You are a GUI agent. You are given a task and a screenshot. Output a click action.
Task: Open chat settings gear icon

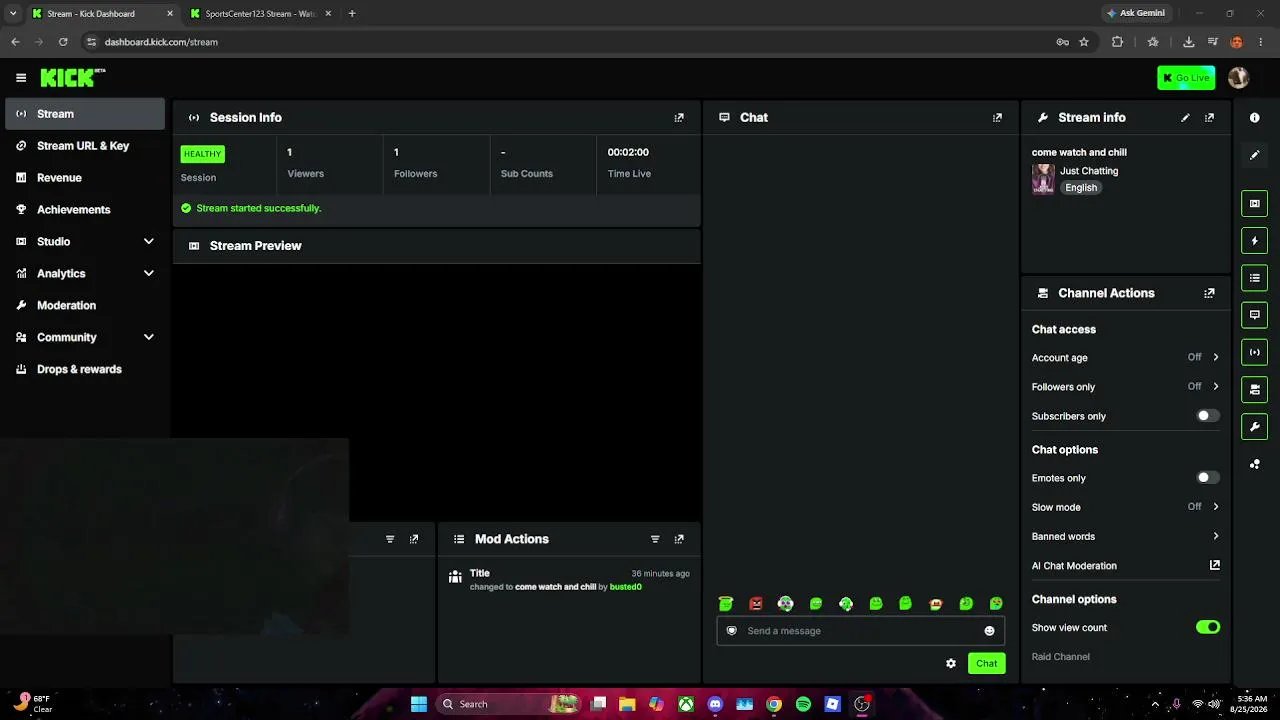pos(951,663)
